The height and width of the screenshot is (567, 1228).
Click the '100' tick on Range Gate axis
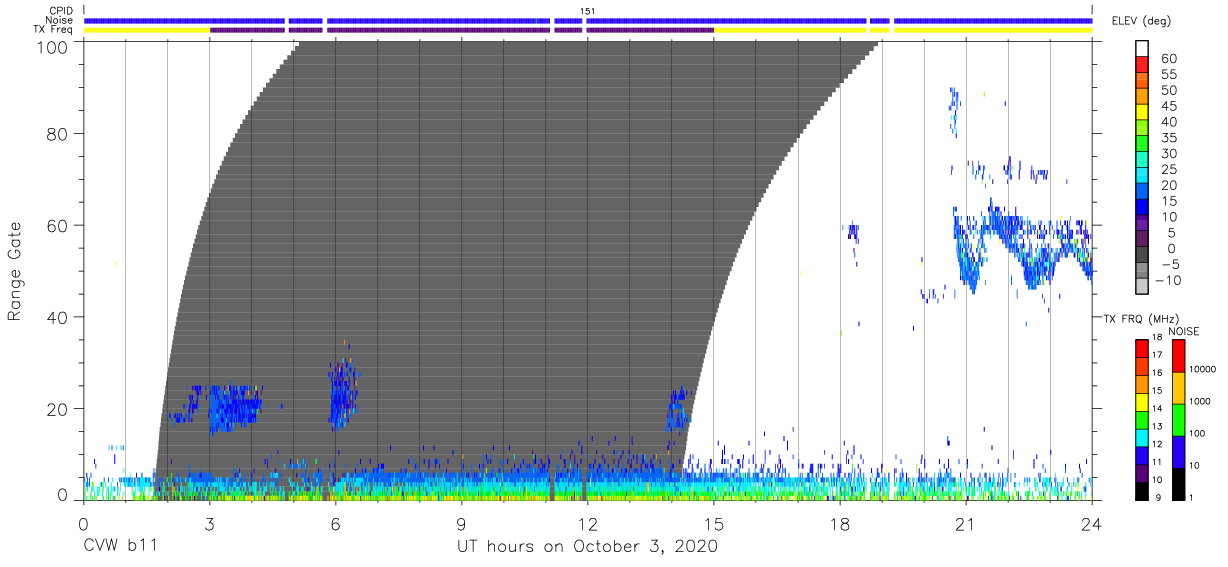(53, 46)
